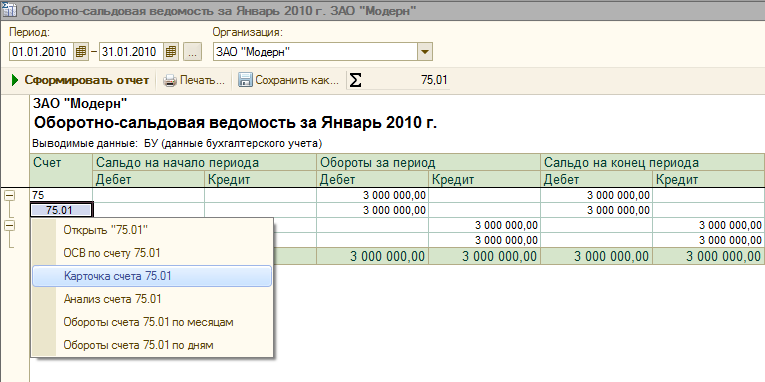Click the sigma sum icon
Viewport: 765px width, 382px height.
[356, 80]
